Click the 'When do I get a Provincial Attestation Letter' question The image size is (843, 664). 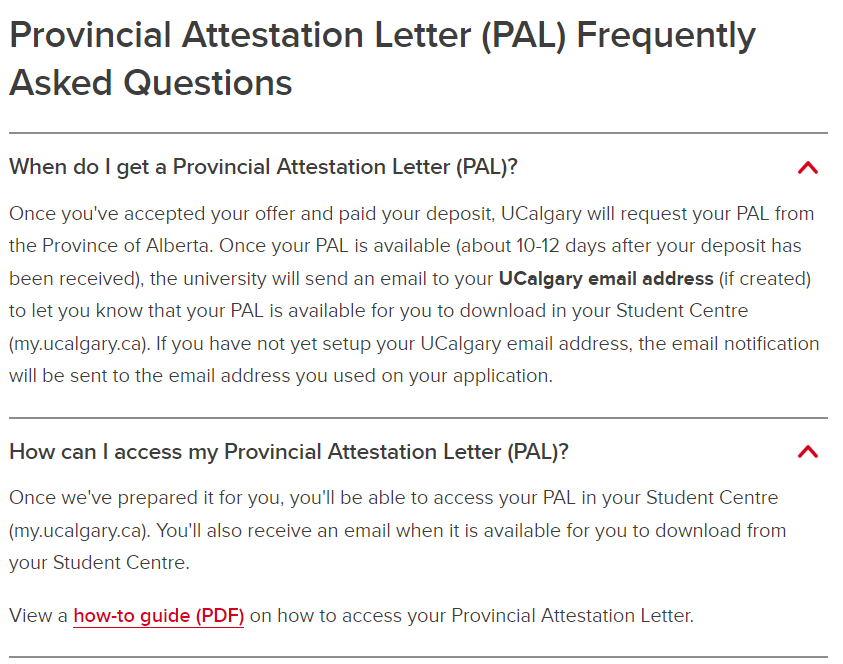(x=263, y=167)
